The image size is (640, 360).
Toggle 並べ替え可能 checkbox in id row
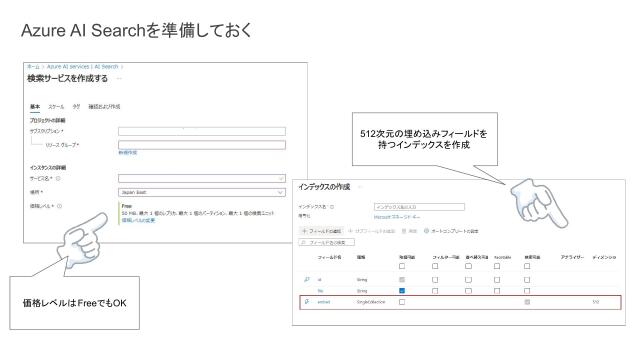pos(469,280)
